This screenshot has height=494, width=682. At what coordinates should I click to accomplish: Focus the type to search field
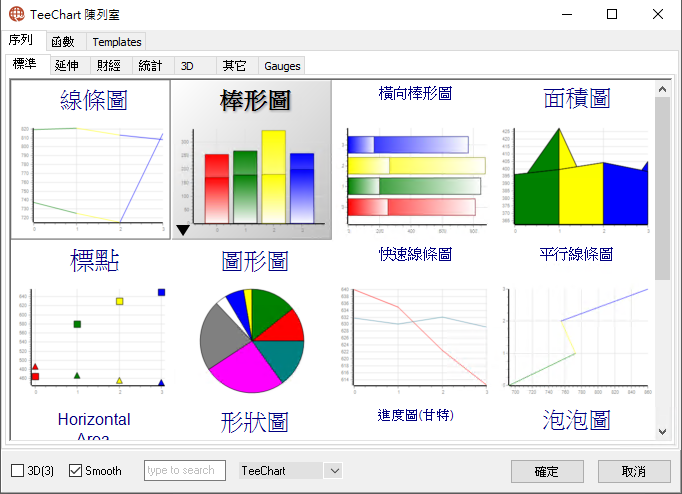185,471
